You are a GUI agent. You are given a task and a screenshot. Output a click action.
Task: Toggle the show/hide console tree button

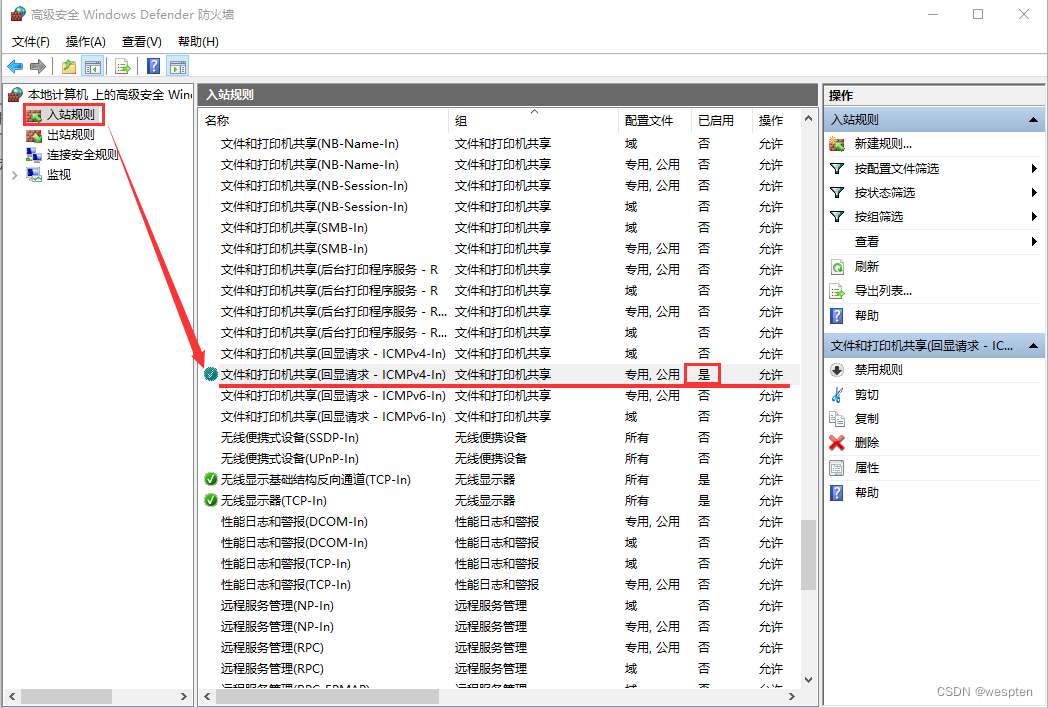point(93,67)
